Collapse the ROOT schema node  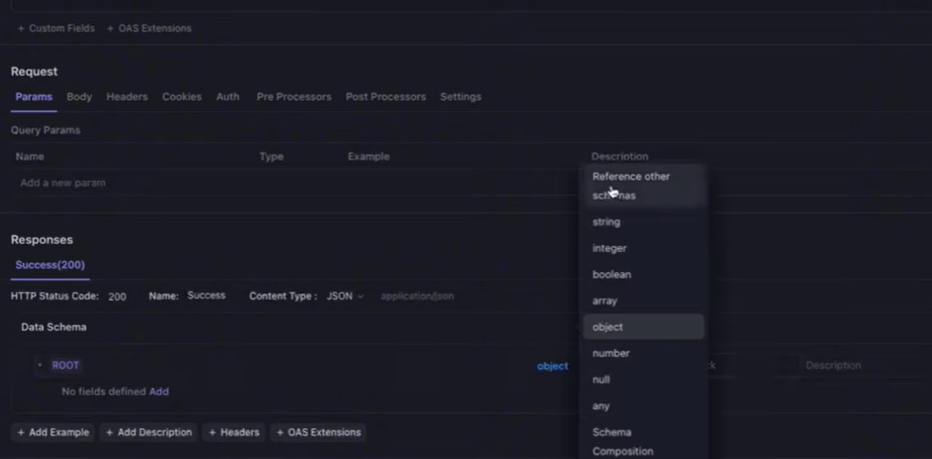[x=40, y=366]
